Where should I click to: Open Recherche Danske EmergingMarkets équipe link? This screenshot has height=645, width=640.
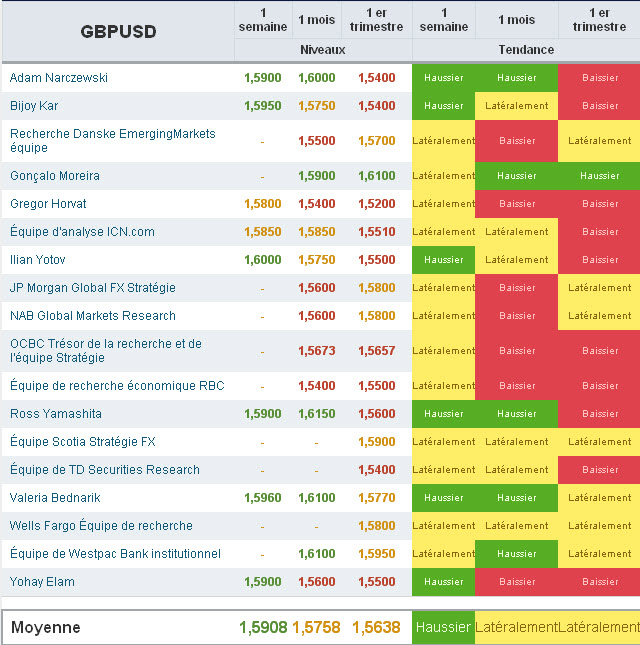[112, 141]
